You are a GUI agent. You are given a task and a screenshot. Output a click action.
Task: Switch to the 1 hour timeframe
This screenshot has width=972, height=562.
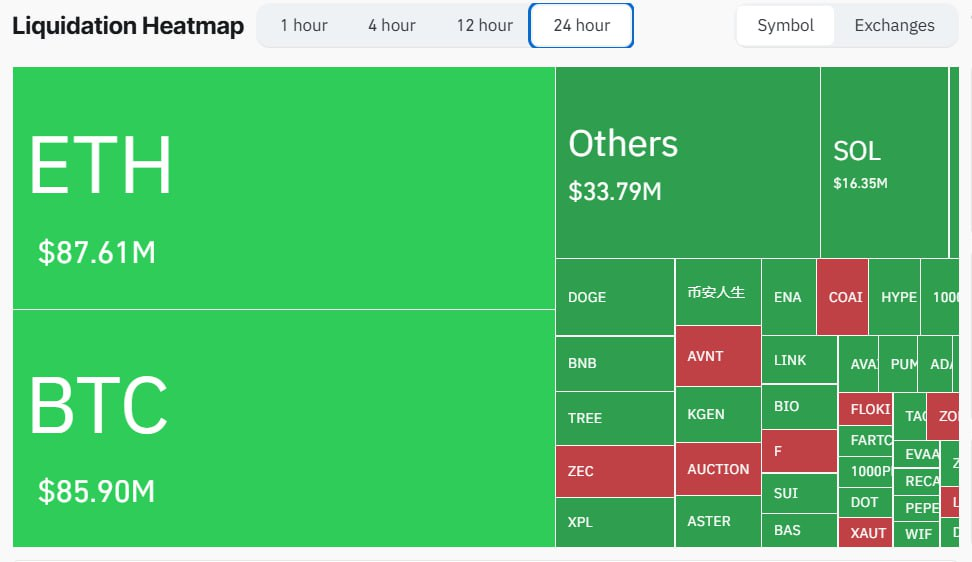coord(304,26)
